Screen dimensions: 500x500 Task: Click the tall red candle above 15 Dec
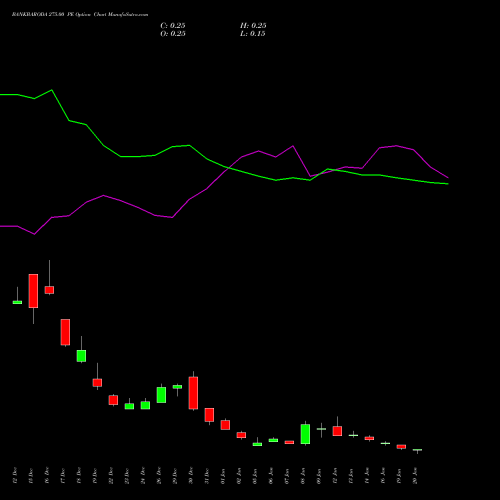tap(33, 291)
